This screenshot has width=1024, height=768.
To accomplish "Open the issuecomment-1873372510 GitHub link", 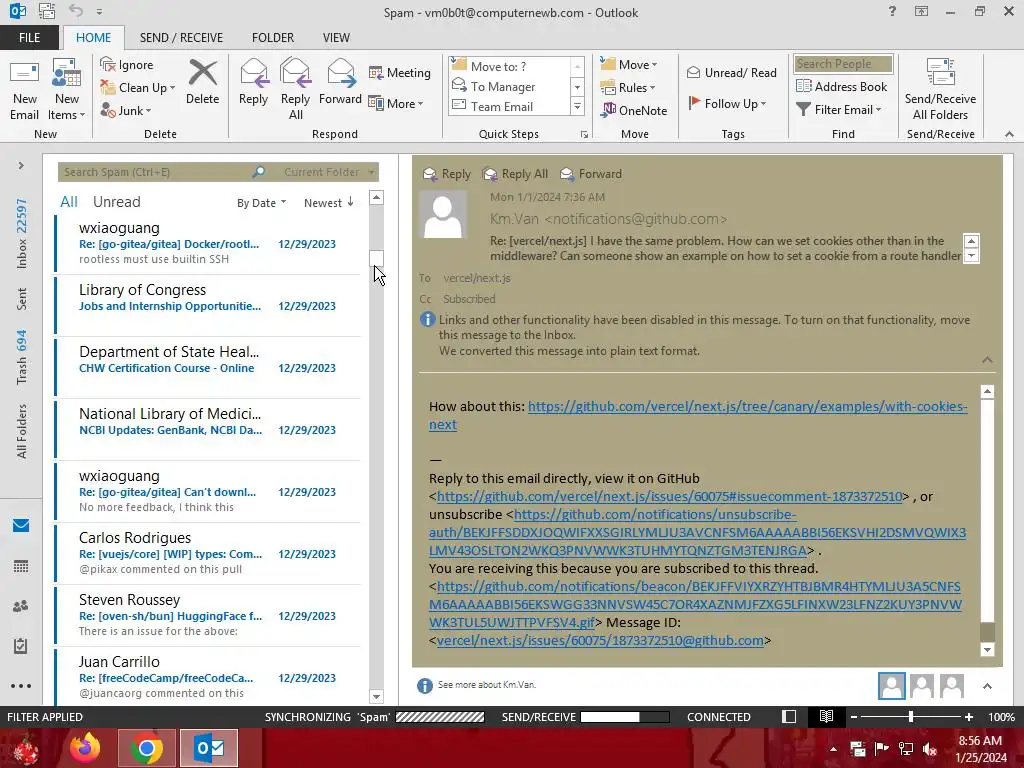I will pyautogui.click(x=669, y=496).
